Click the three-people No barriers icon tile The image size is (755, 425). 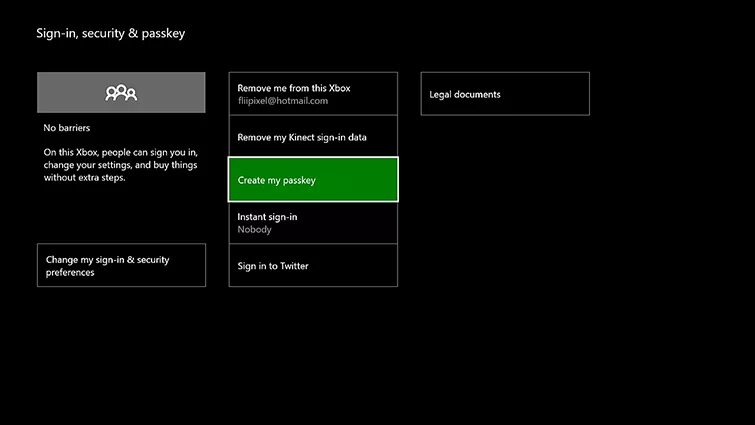121,92
